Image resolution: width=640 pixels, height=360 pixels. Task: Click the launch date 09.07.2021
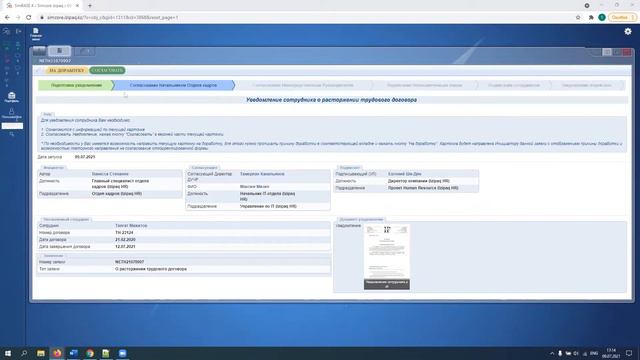[x=85, y=157]
